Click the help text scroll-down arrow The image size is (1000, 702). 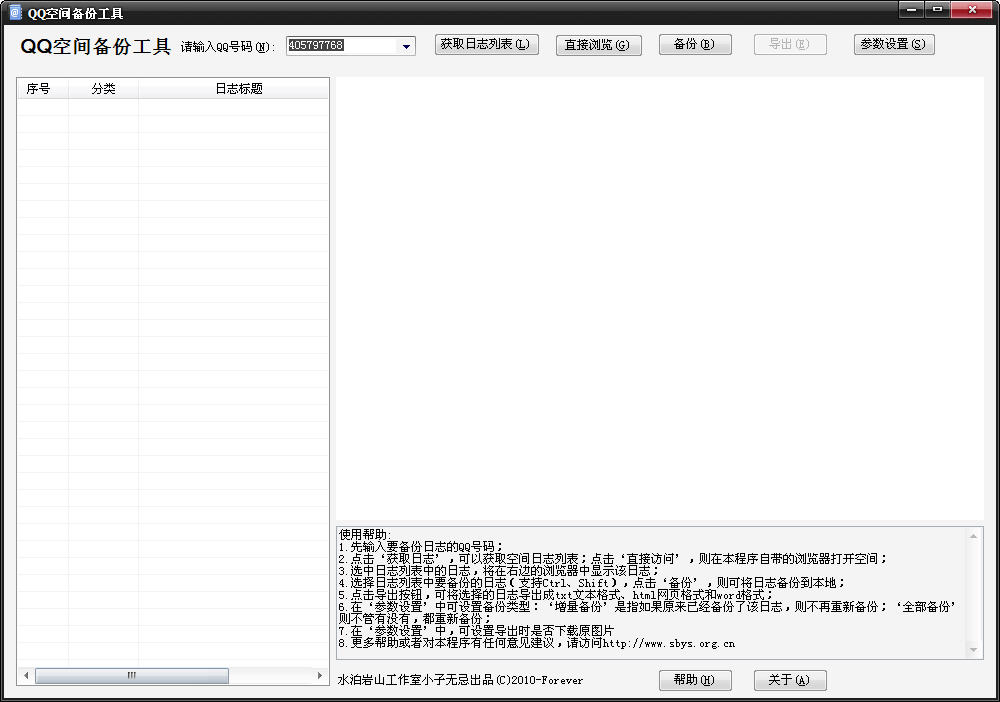973,650
